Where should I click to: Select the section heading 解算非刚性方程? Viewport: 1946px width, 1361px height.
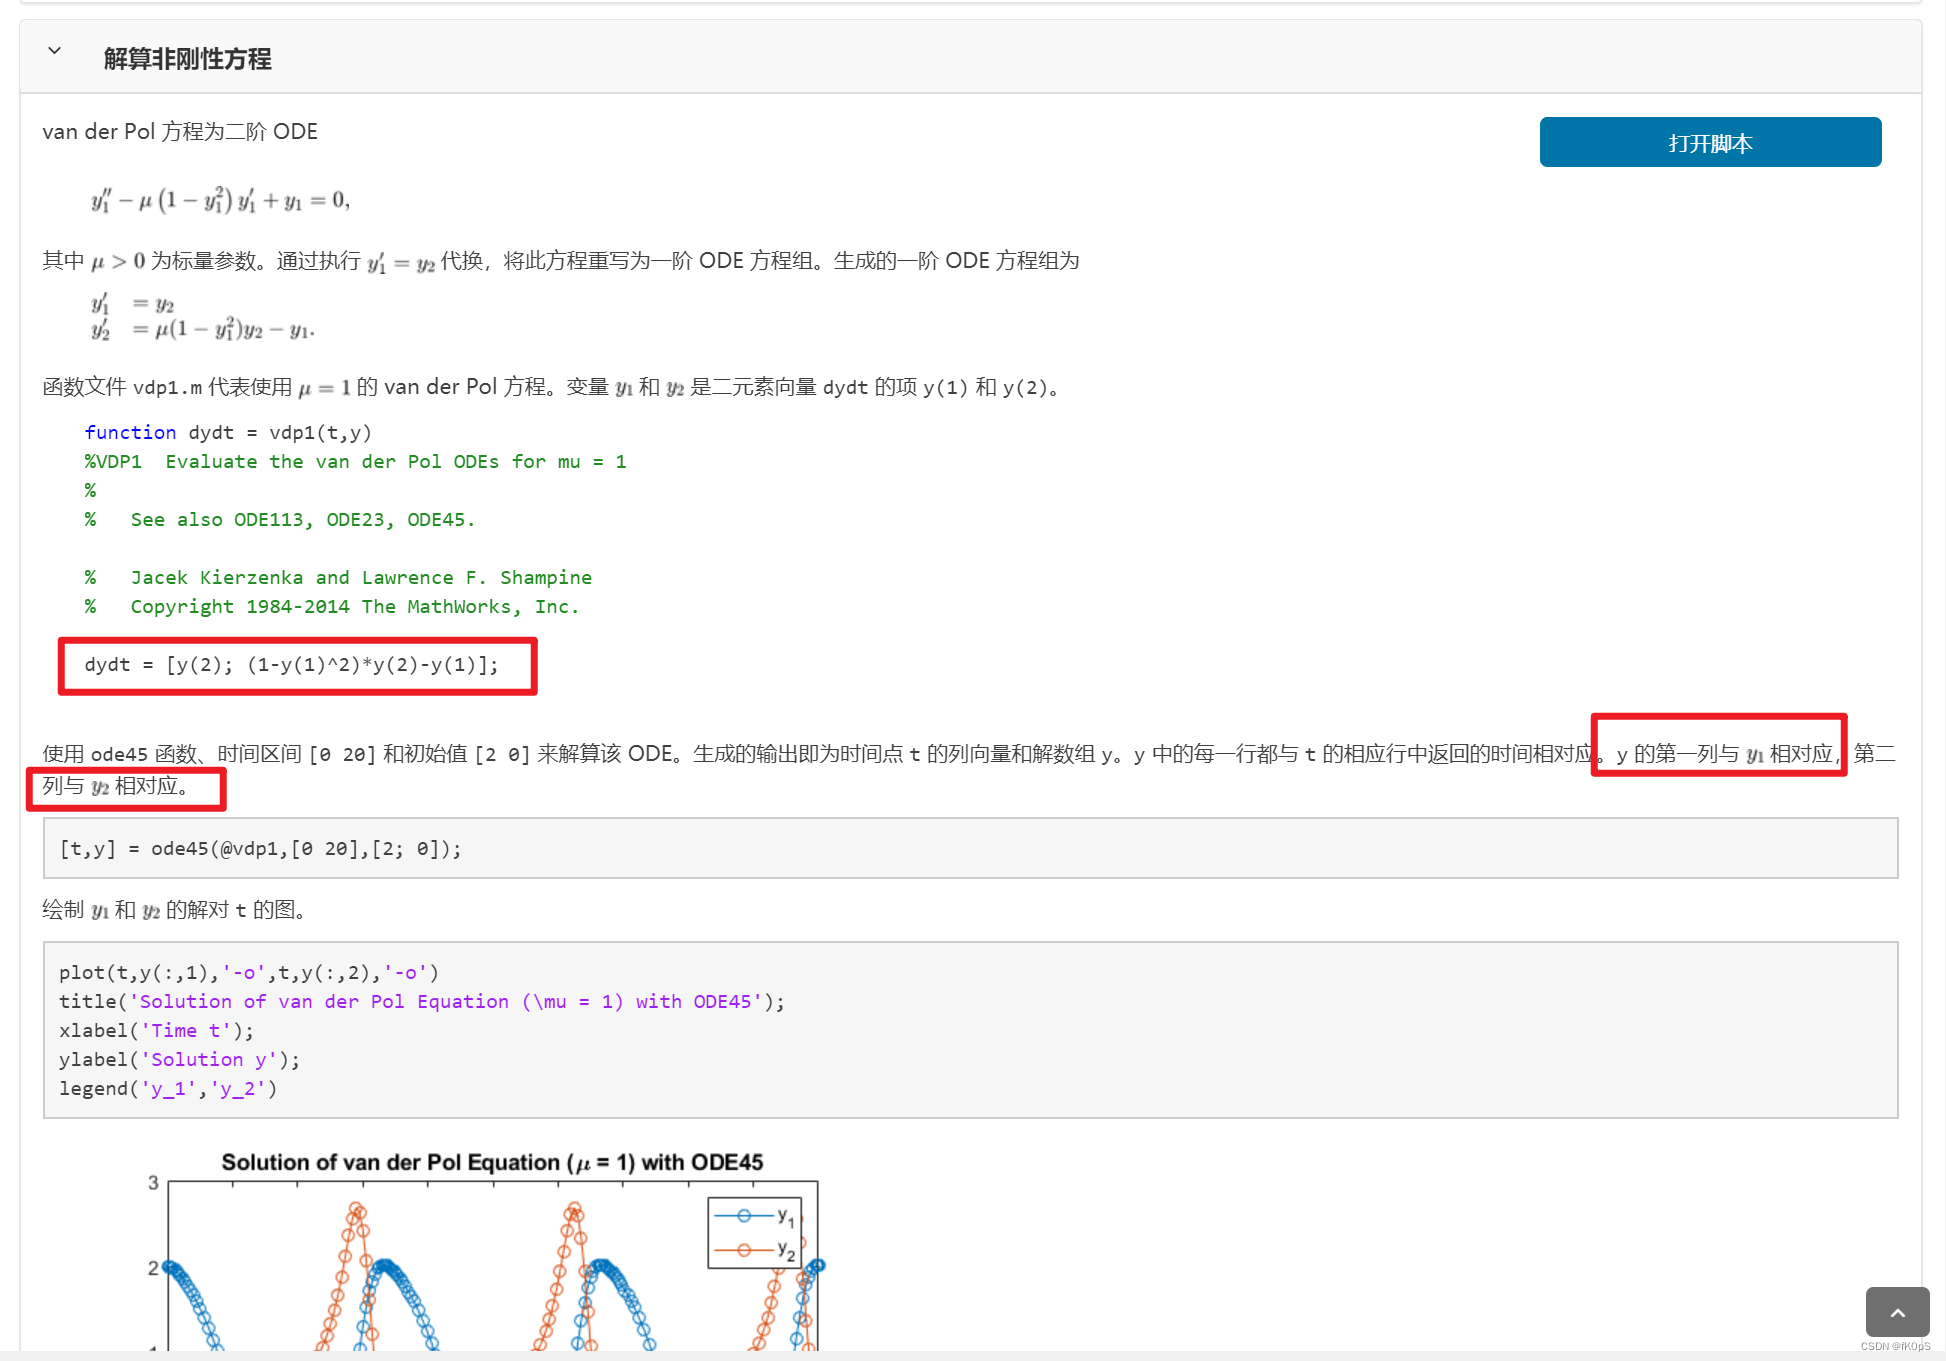[186, 59]
